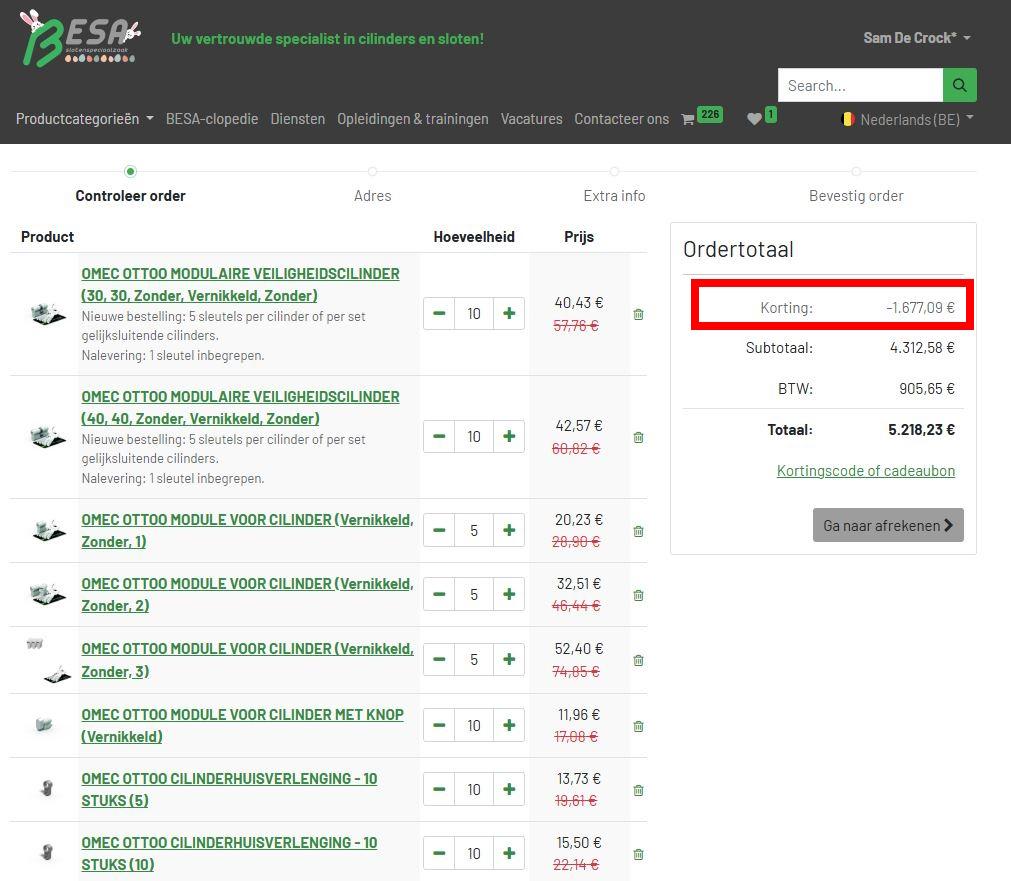Increase quantity of Cilinderhuisverlenging (10)

click(x=509, y=854)
